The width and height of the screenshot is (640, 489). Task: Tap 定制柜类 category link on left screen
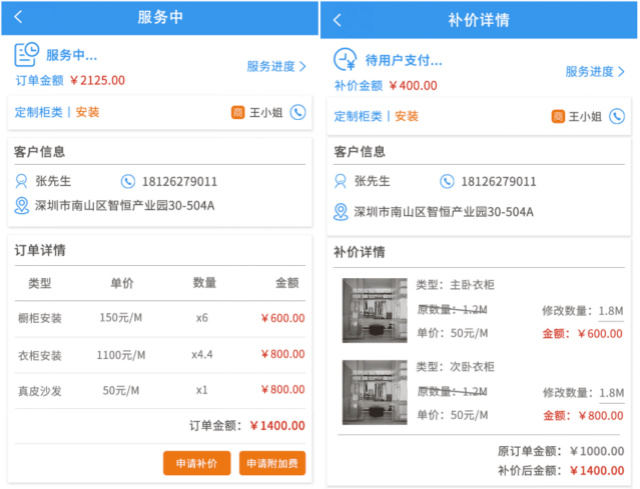coord(38,112)
